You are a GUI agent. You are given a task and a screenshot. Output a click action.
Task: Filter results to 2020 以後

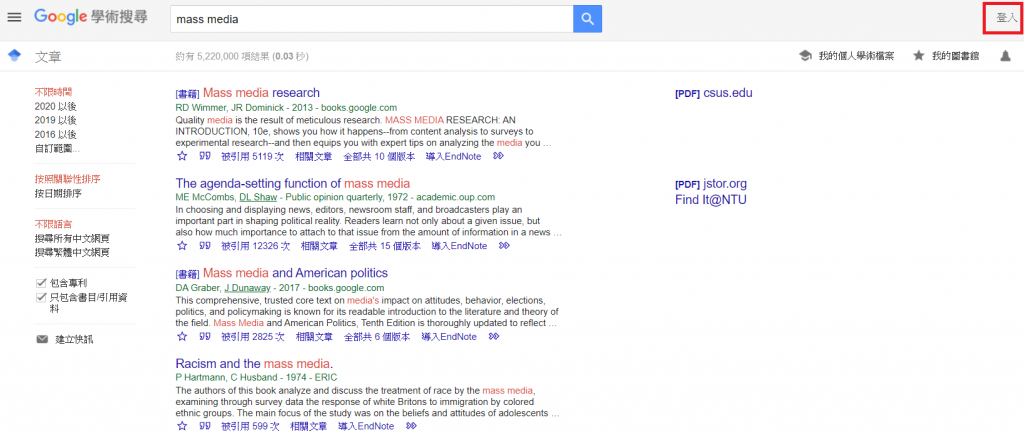pos(56,106)
